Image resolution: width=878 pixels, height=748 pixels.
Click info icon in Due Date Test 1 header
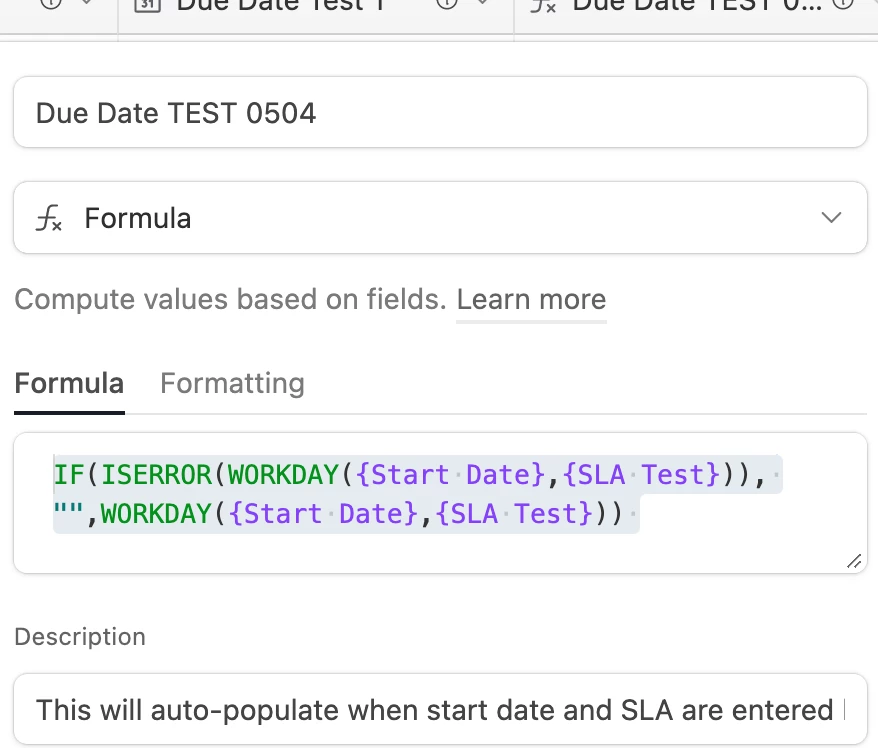[447, 4]
